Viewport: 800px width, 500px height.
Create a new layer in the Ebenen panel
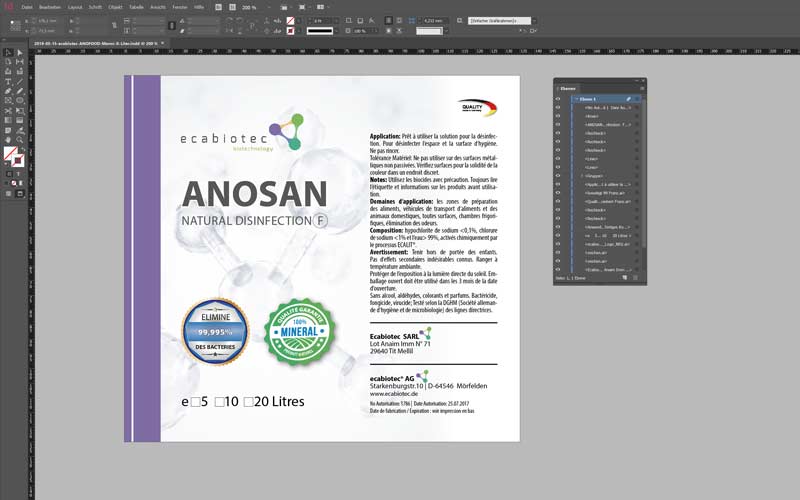(624, 278)
